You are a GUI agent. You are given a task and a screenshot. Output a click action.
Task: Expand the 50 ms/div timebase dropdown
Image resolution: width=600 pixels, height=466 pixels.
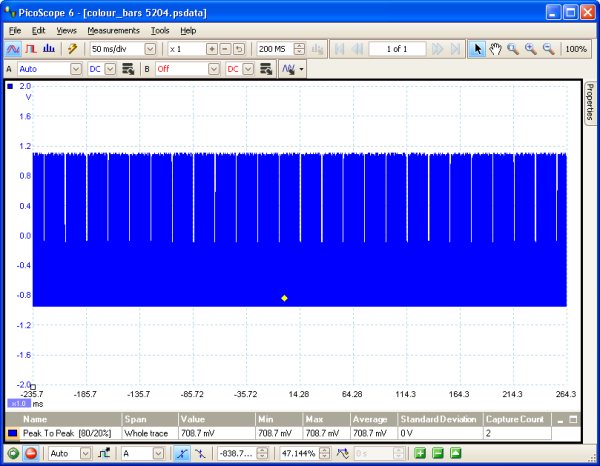click(150, 49)
